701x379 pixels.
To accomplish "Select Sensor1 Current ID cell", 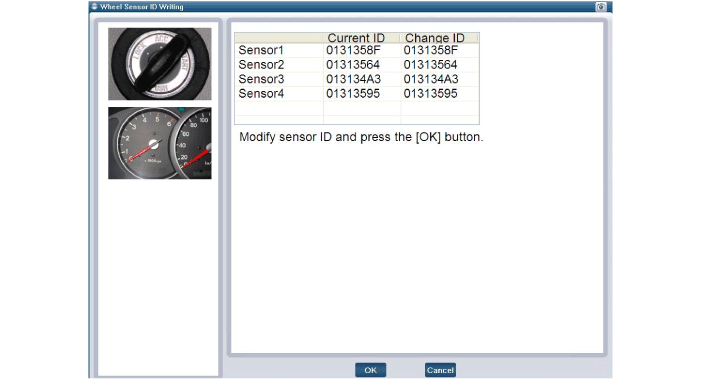I will tap(362, 50).
